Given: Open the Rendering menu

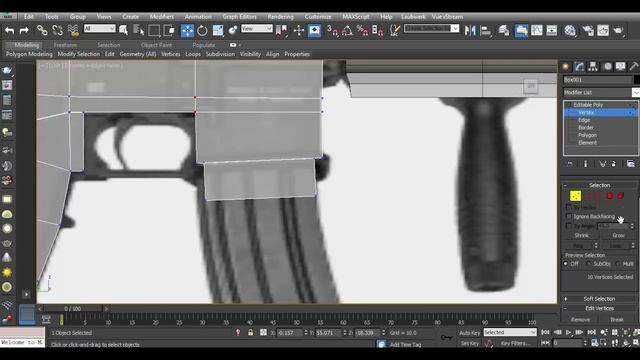Looking at the screenshot, I should 280,17.
